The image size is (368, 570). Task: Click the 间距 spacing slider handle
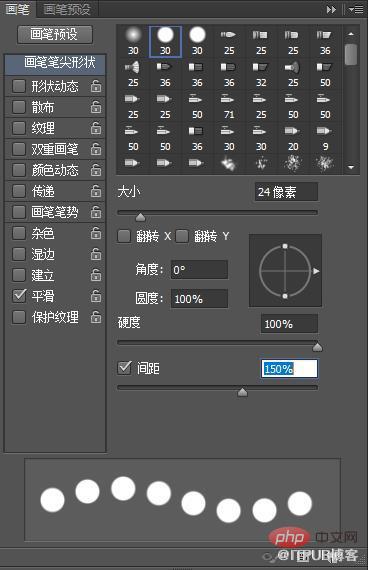pos(242,392)
